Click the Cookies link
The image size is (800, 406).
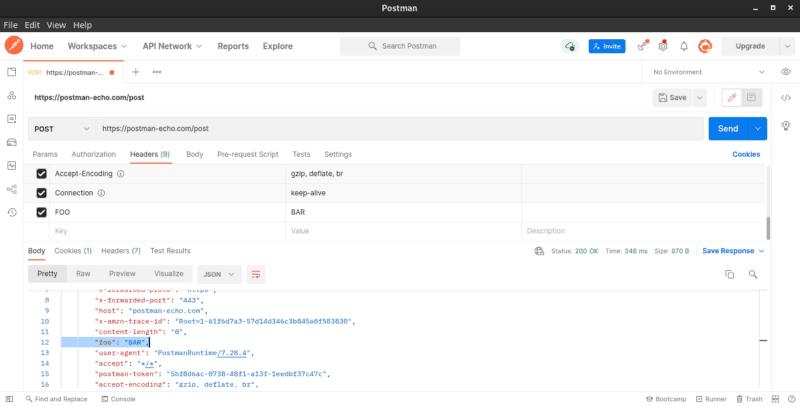[x=746, y=155]
